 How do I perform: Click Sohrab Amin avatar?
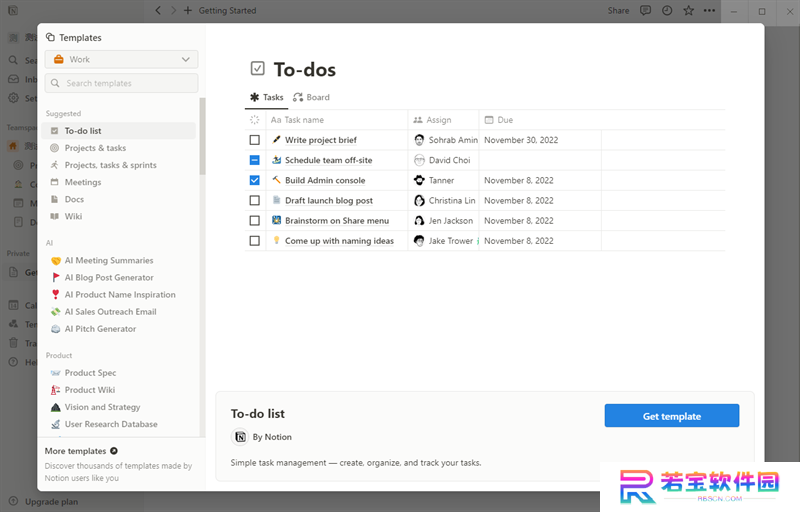coord(419,140)
